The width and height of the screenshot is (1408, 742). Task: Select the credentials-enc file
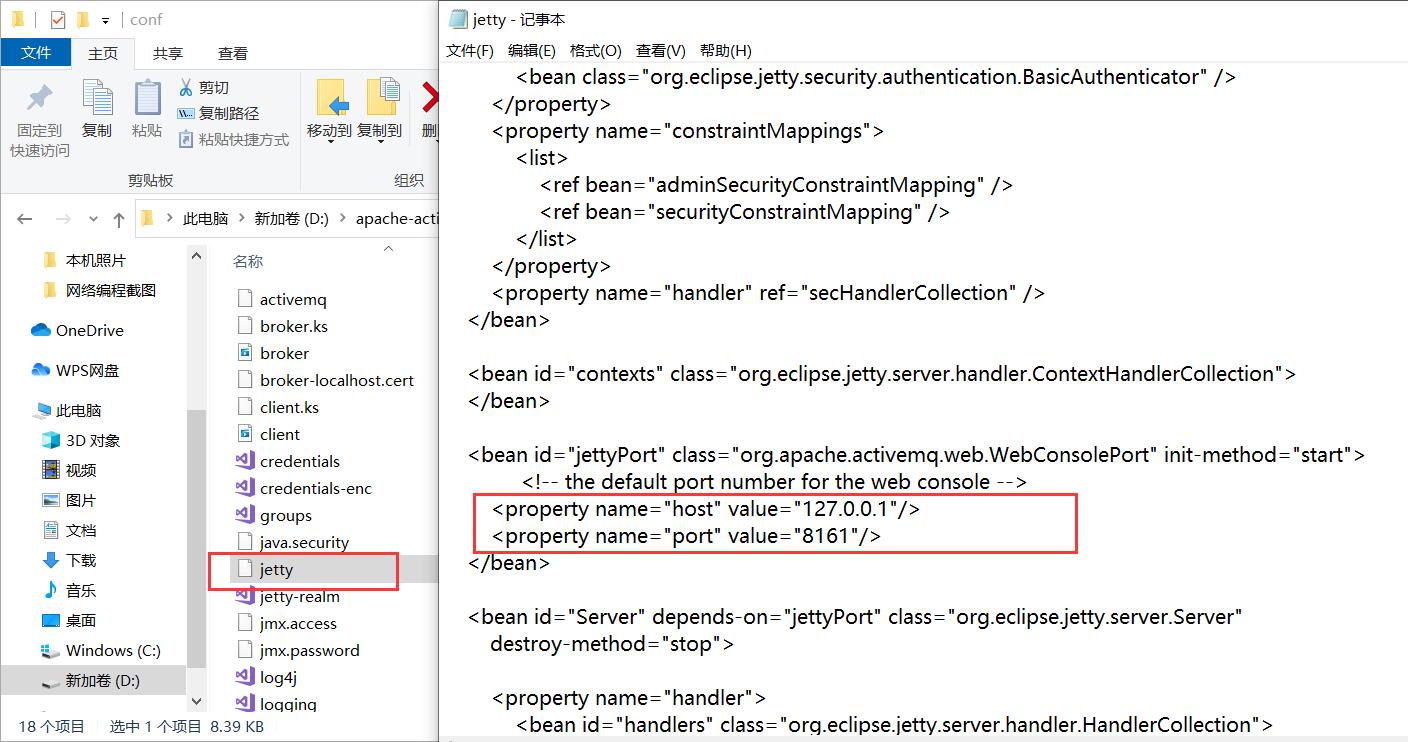[305, 488]
